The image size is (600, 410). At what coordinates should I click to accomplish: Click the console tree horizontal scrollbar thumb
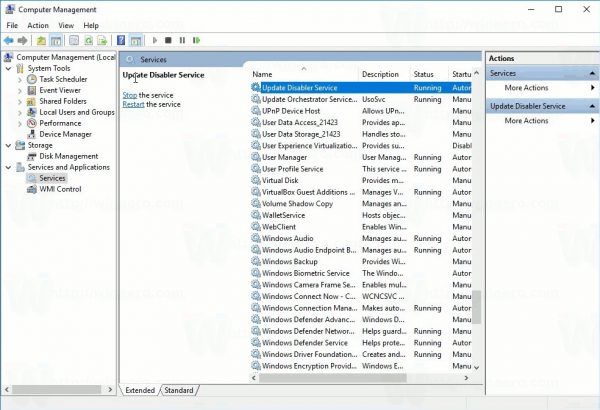coord(57,390)
